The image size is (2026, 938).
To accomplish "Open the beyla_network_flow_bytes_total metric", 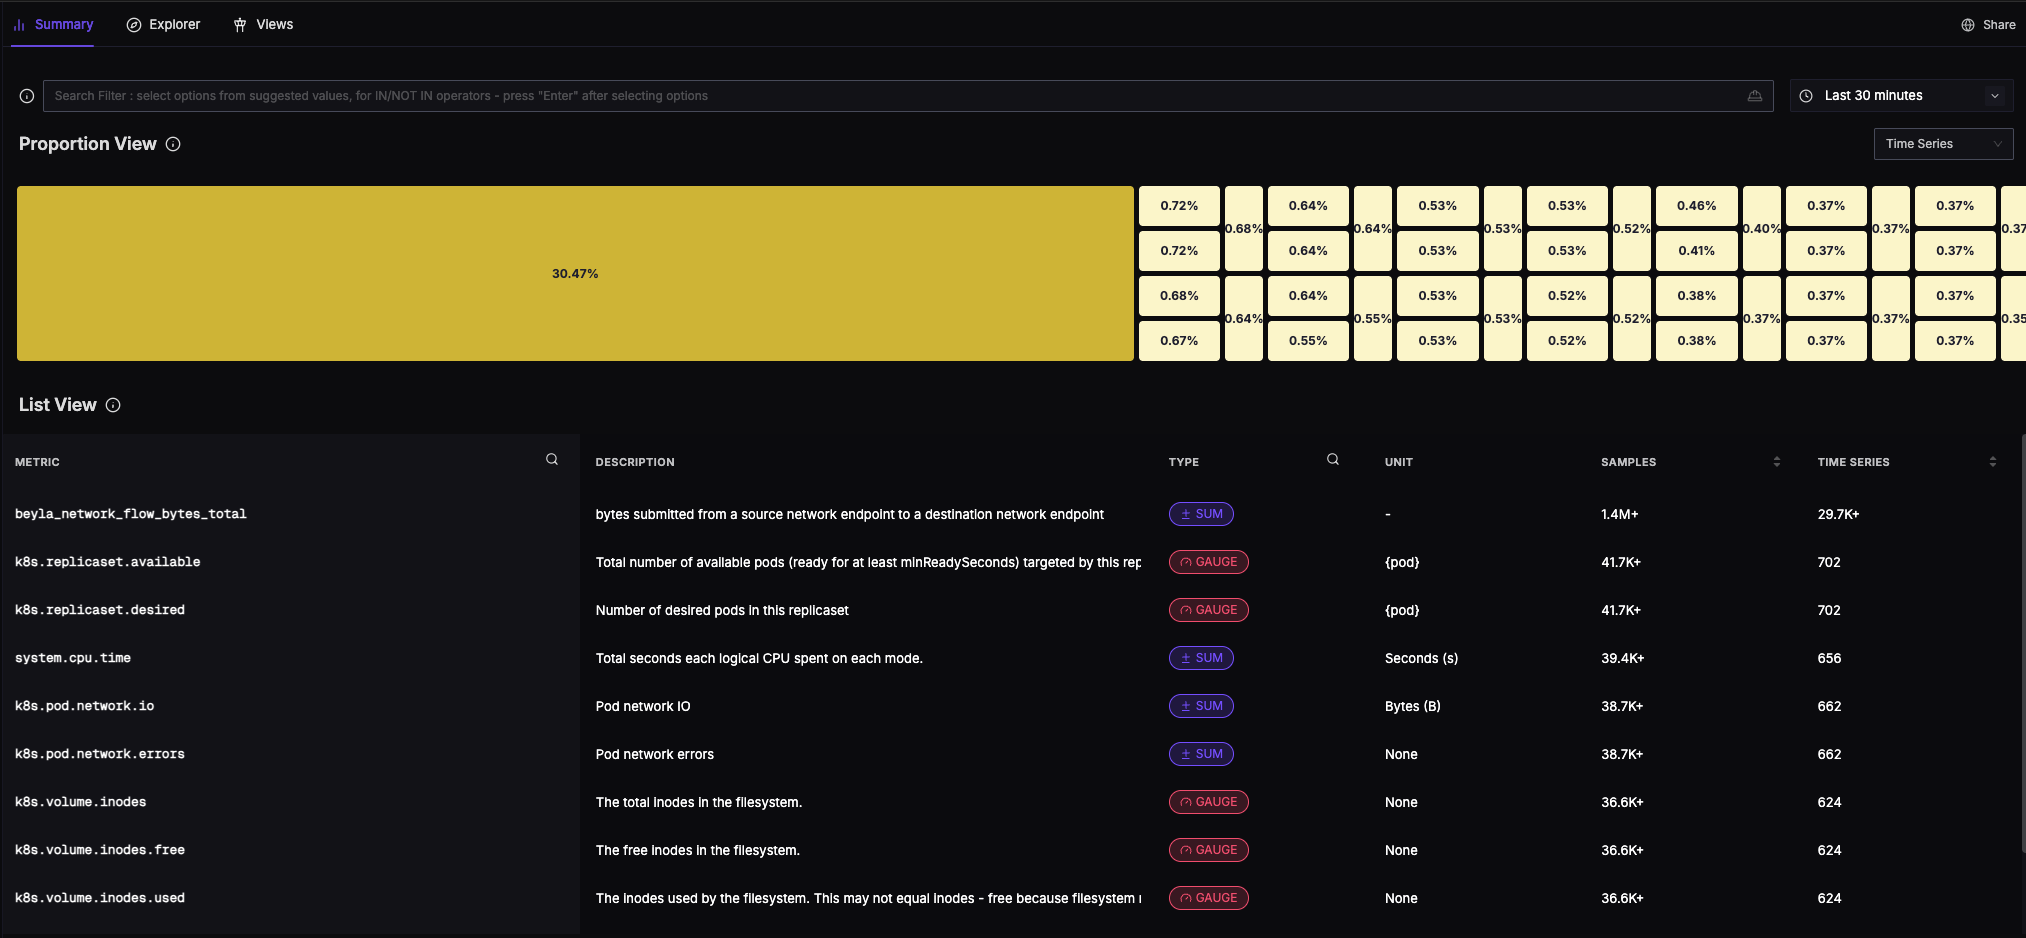I will tap(131, 514).
